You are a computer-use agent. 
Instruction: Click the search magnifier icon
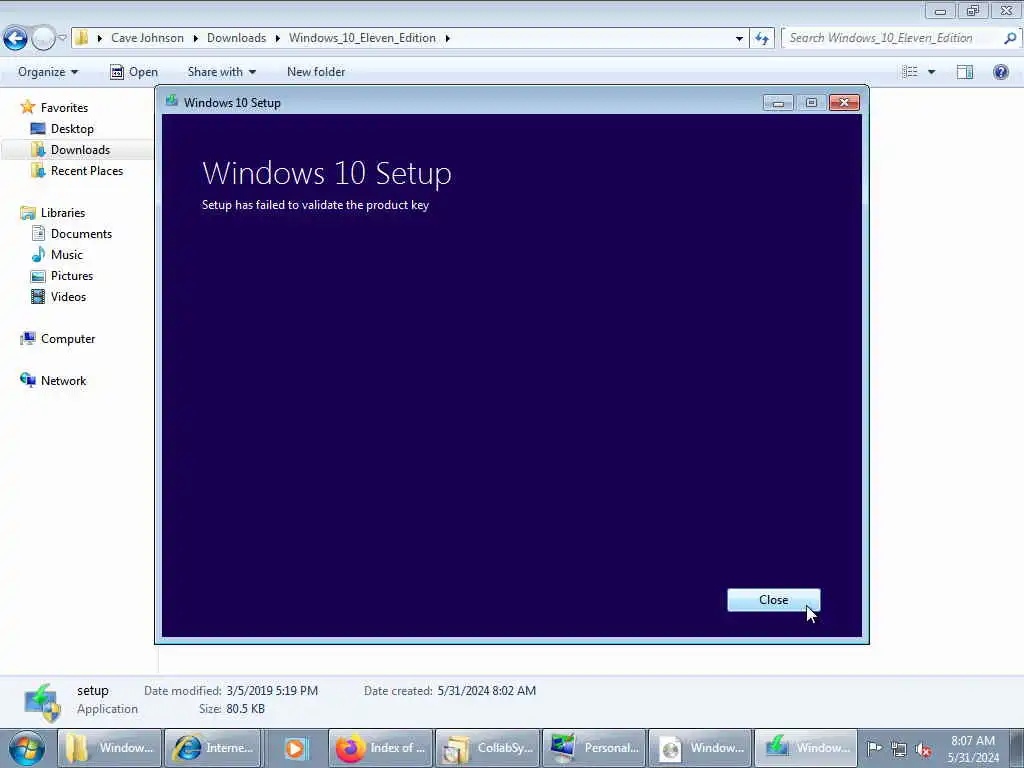pyautogui.click(x=1010, y=38)
